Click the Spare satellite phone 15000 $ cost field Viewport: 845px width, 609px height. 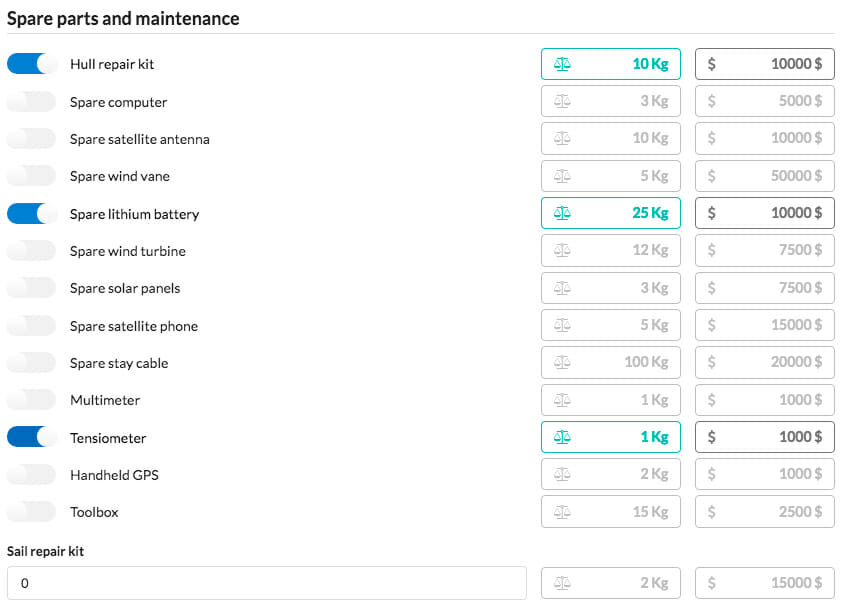pyautogui.click(x=765, y=326)
